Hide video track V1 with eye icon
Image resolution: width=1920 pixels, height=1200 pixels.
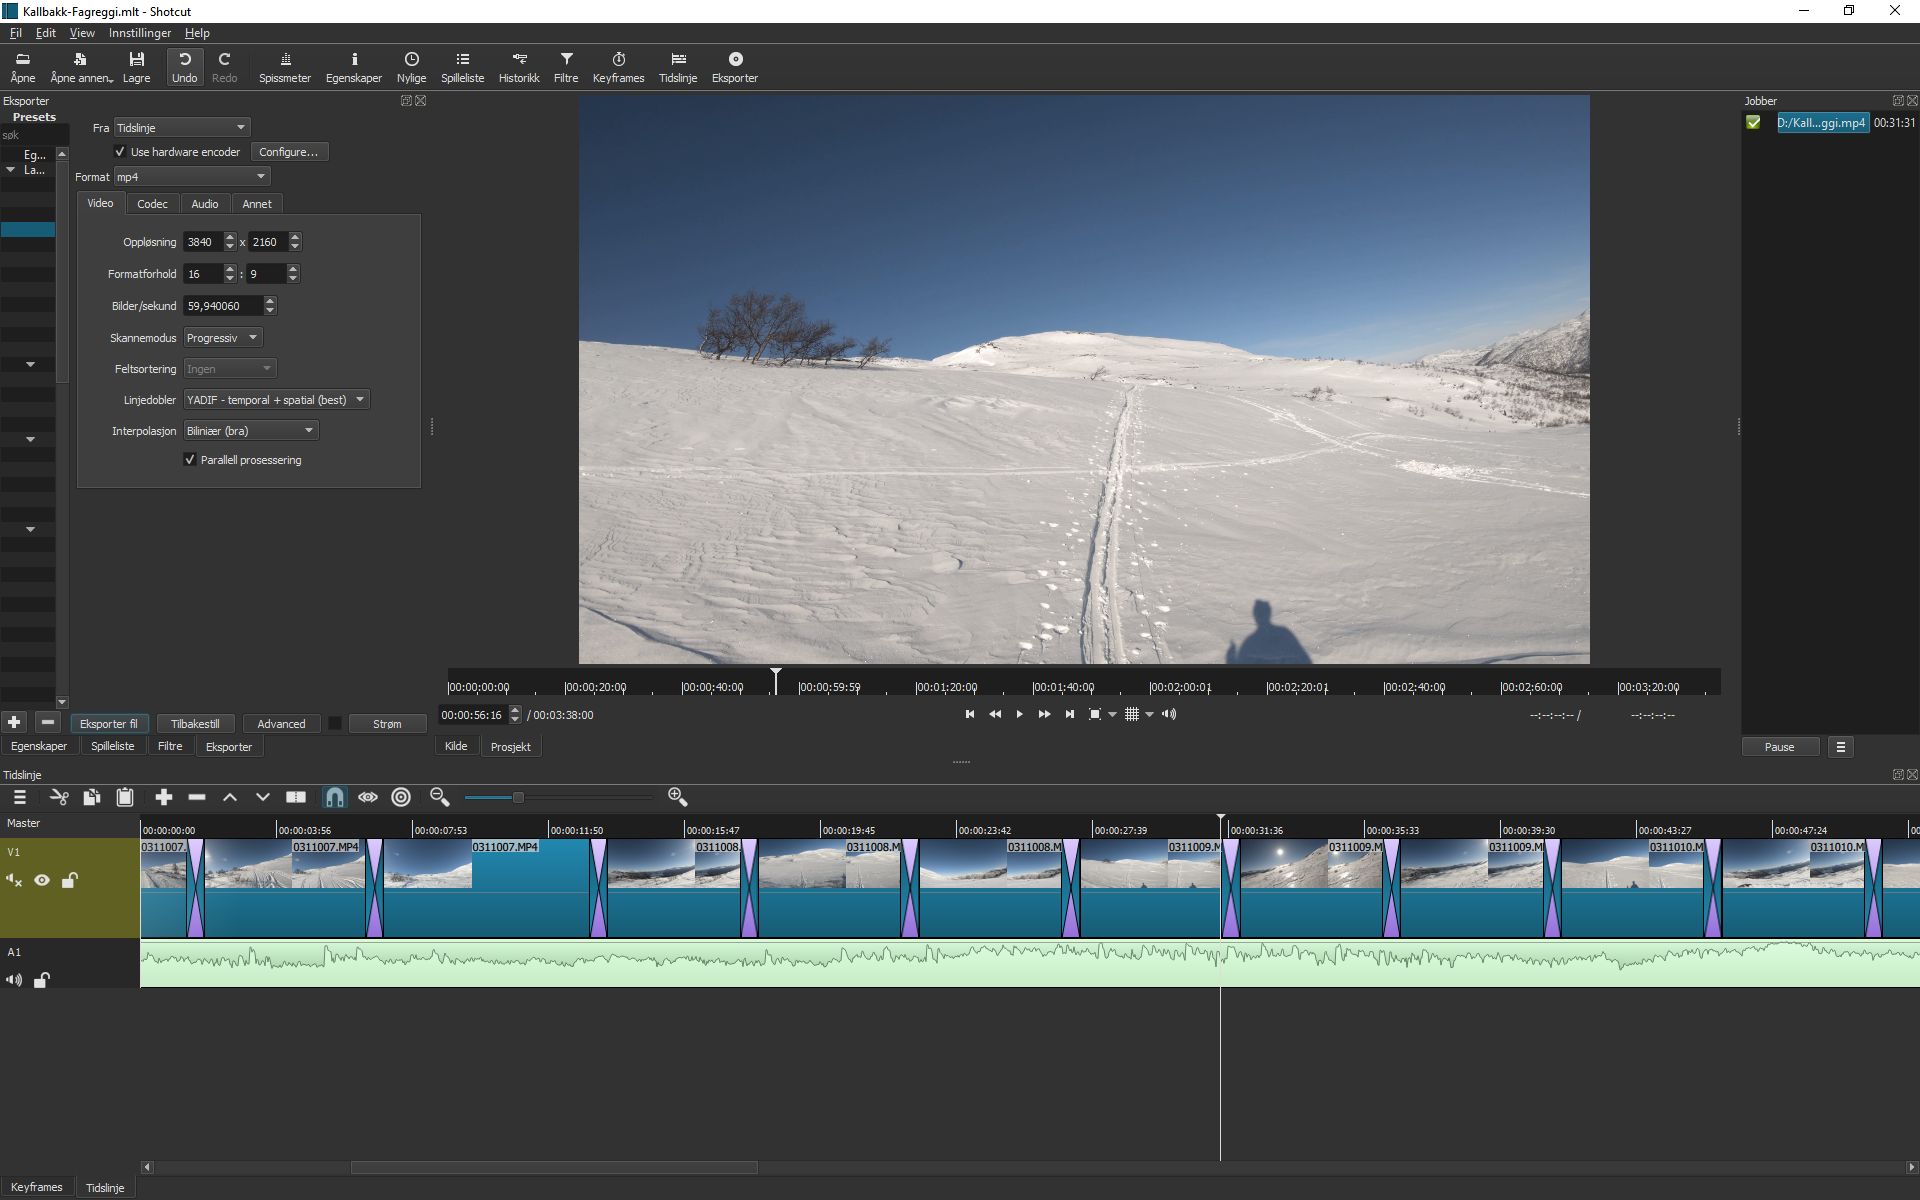coord(42,880)
